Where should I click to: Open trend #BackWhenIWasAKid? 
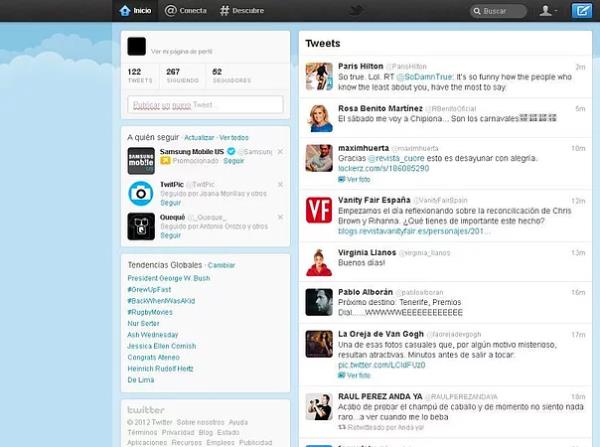click(x=161, y=301)
